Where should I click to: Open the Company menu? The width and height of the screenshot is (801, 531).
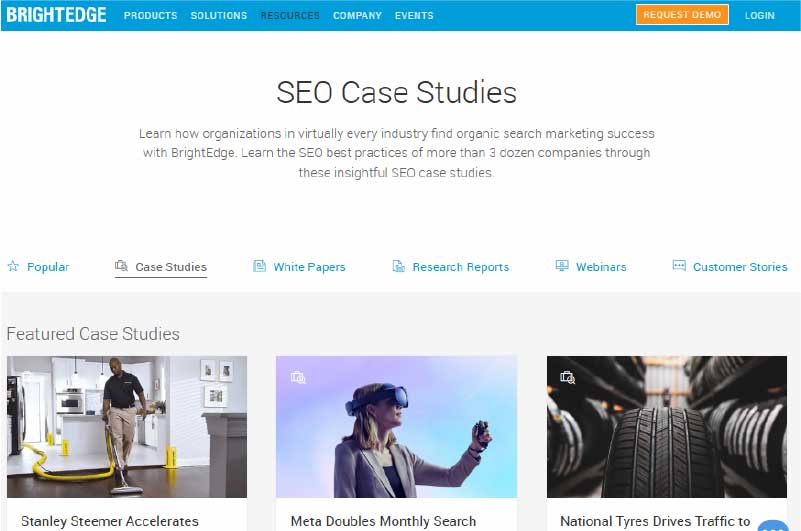point(357,15)
